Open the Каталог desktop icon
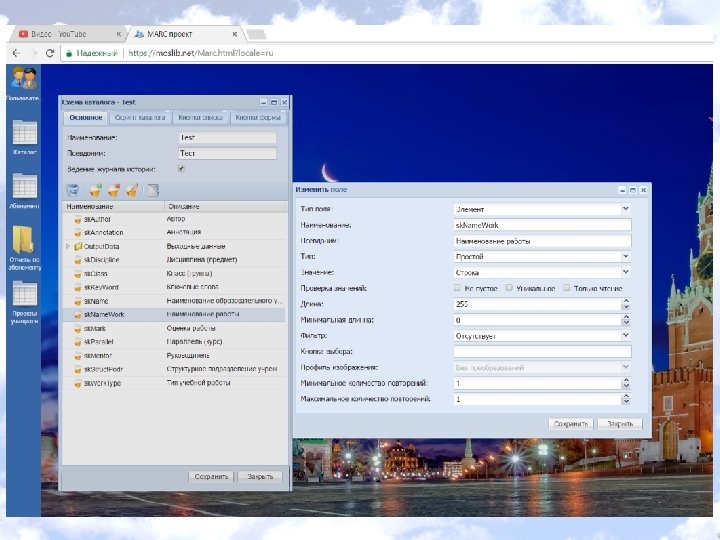720x540 pixels. (24, 133)
